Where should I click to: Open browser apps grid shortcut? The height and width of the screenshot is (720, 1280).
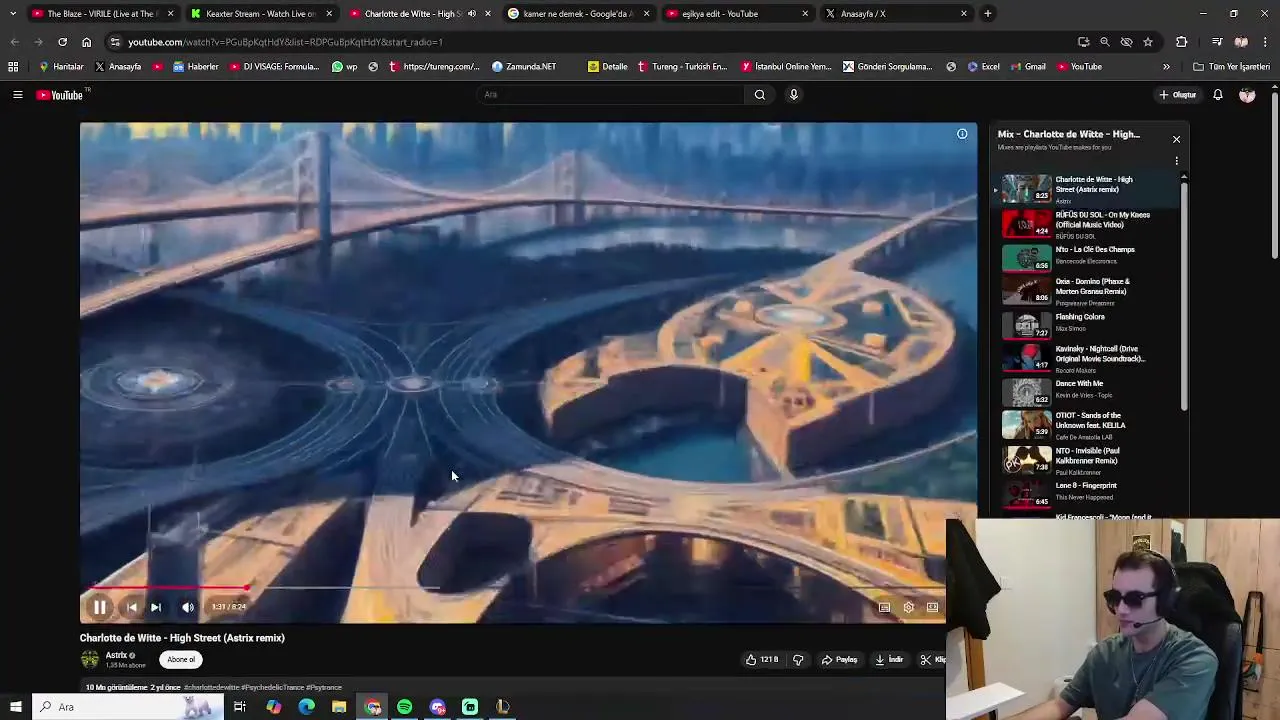13,67
